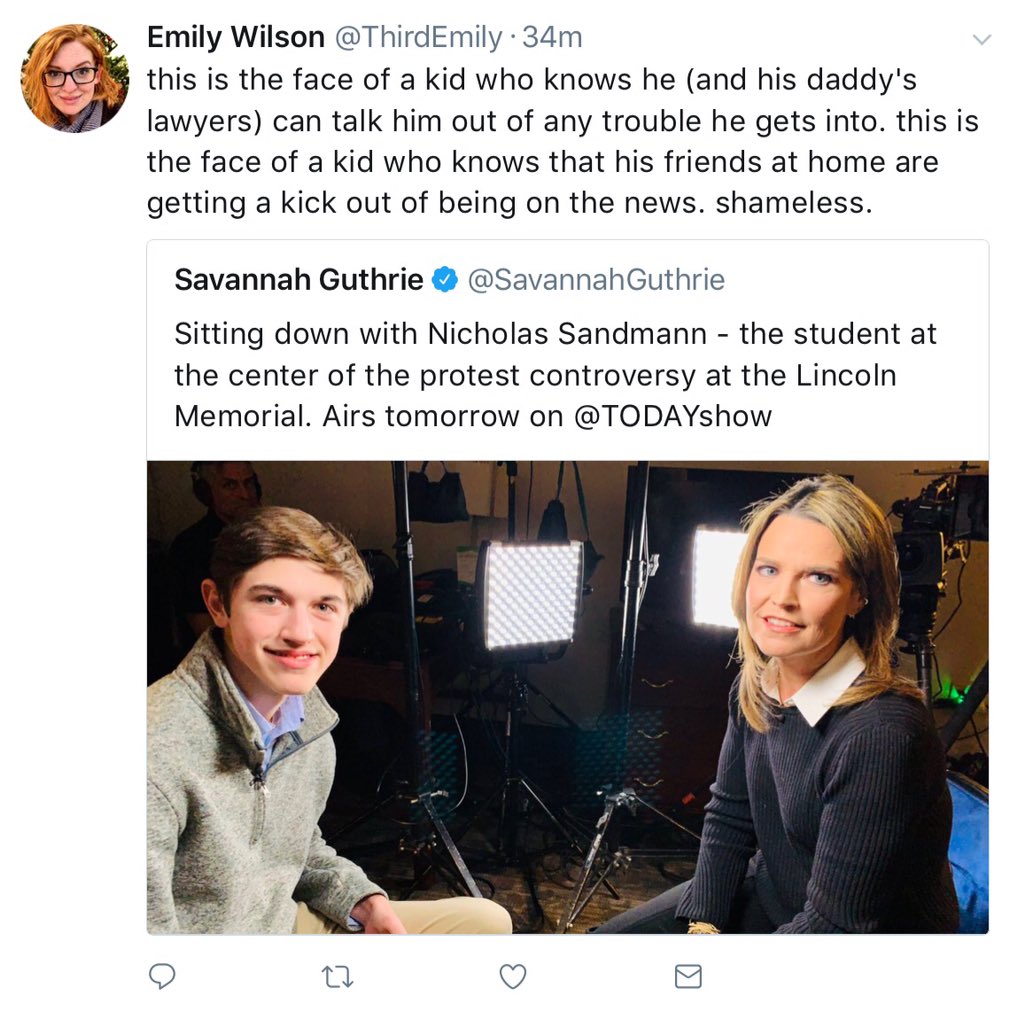This screenshot has width=1024, height=1010.
Task: Share tweet via direct message envelope
Action: coord(688,976)
